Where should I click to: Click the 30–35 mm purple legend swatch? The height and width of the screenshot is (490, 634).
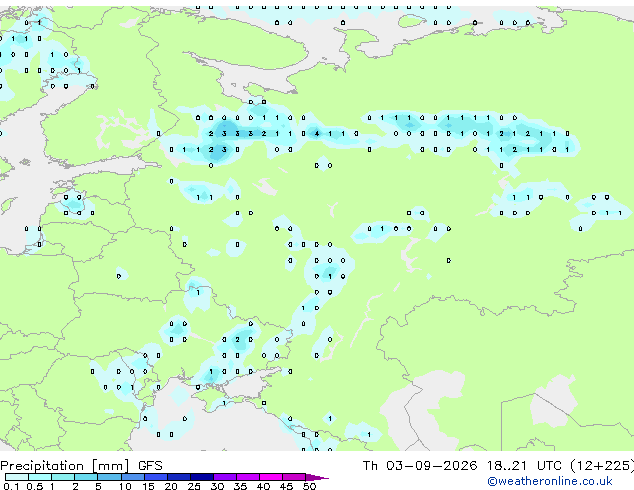click(x=224, y=477)
